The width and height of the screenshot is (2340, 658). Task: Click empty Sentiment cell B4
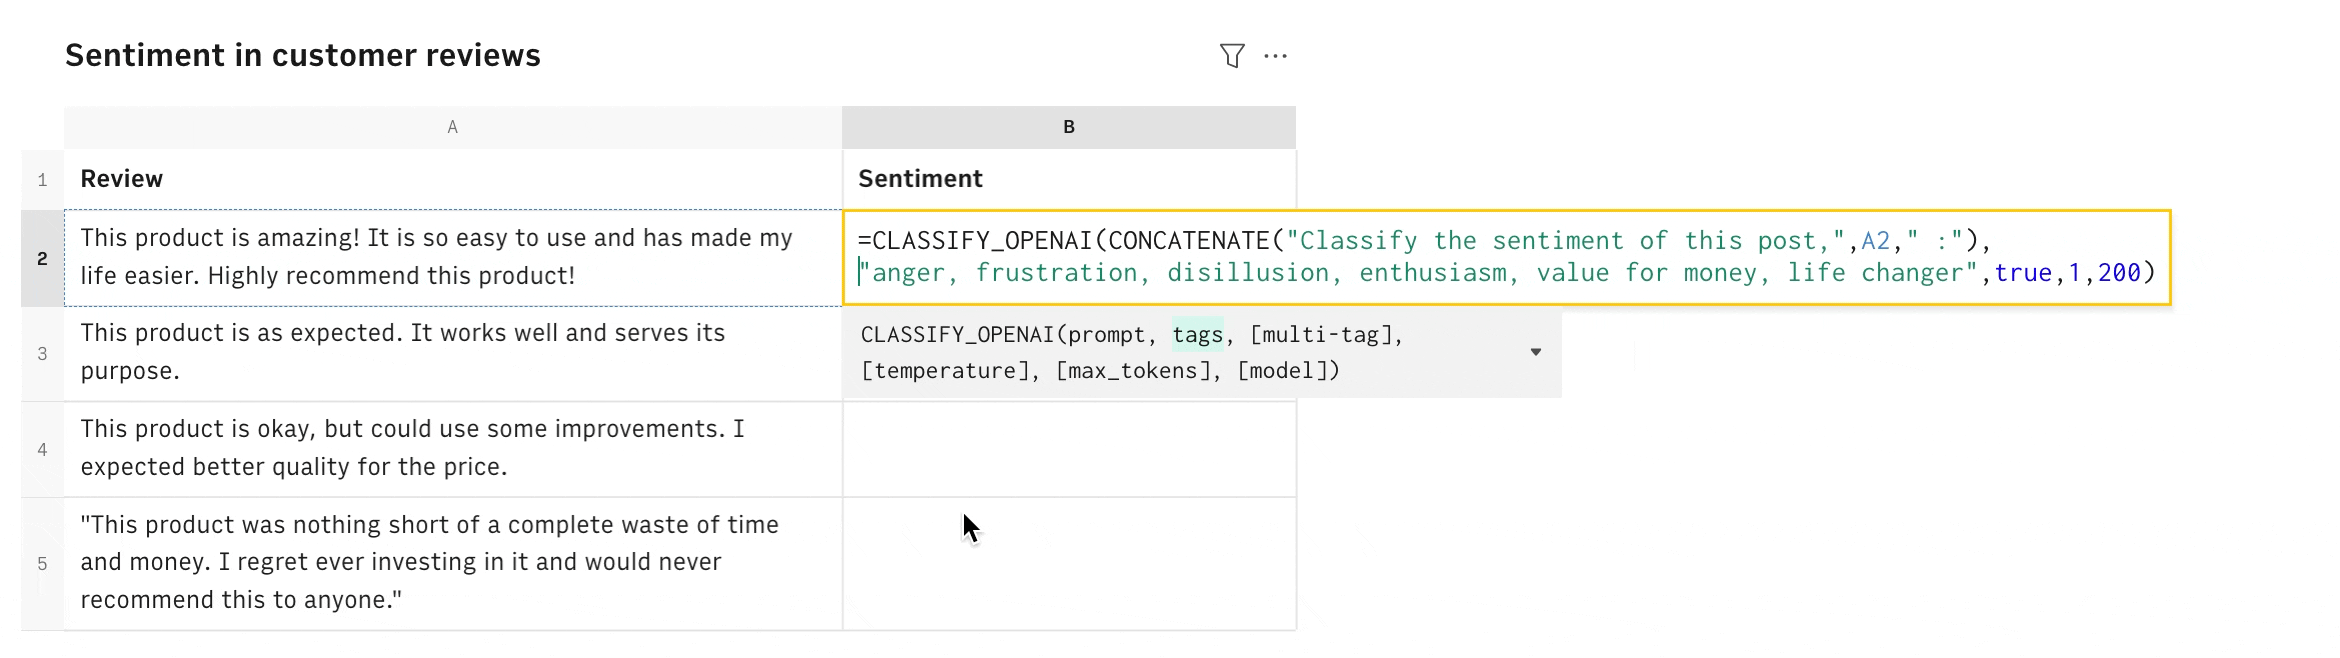pos(1069,449)
